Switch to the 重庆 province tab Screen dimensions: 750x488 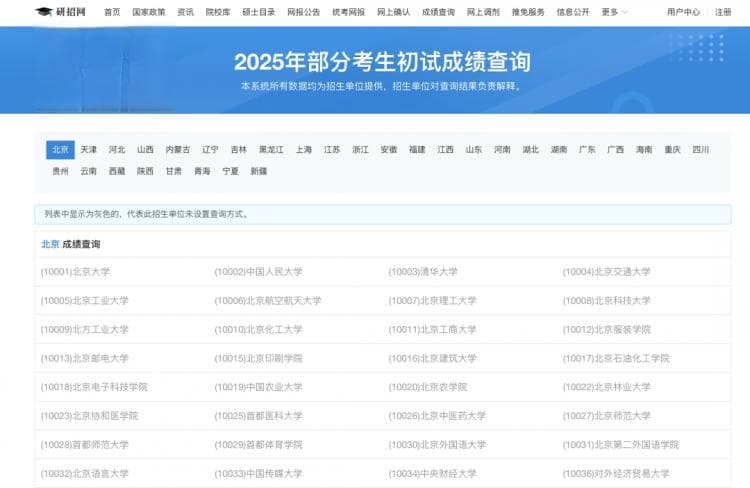pyautogui.click(x=673, y=150)
